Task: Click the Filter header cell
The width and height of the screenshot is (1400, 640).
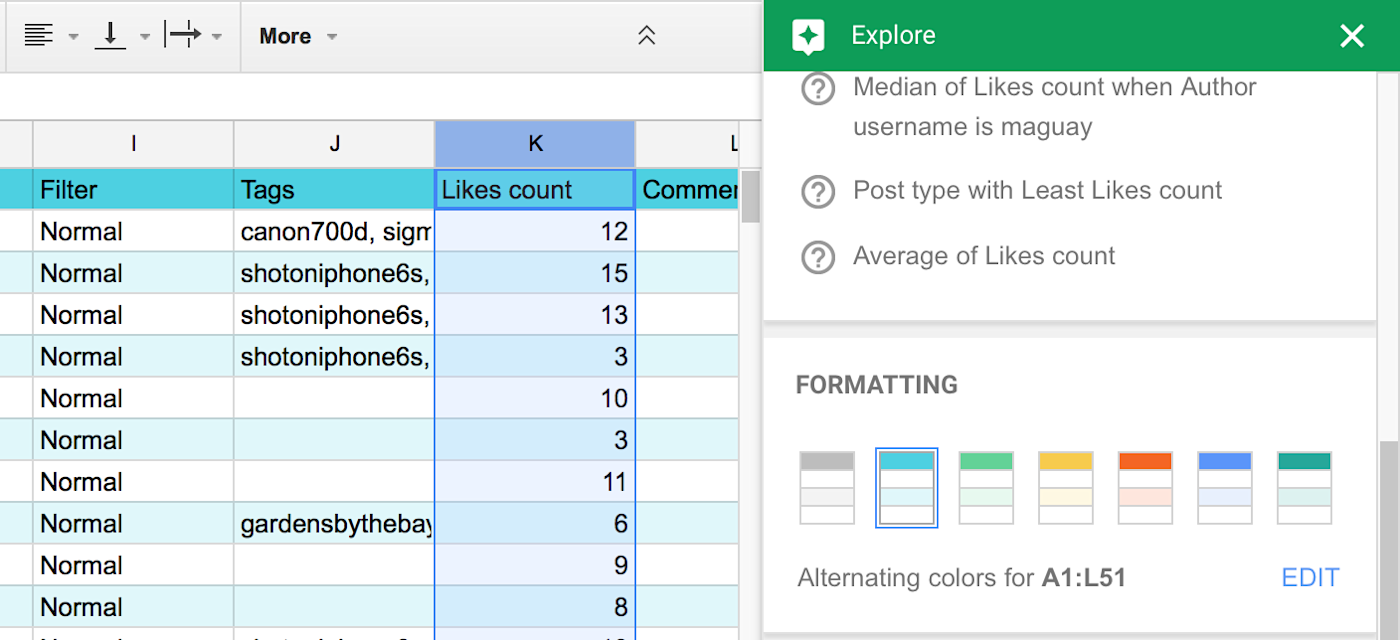Action: click(133, 190)
